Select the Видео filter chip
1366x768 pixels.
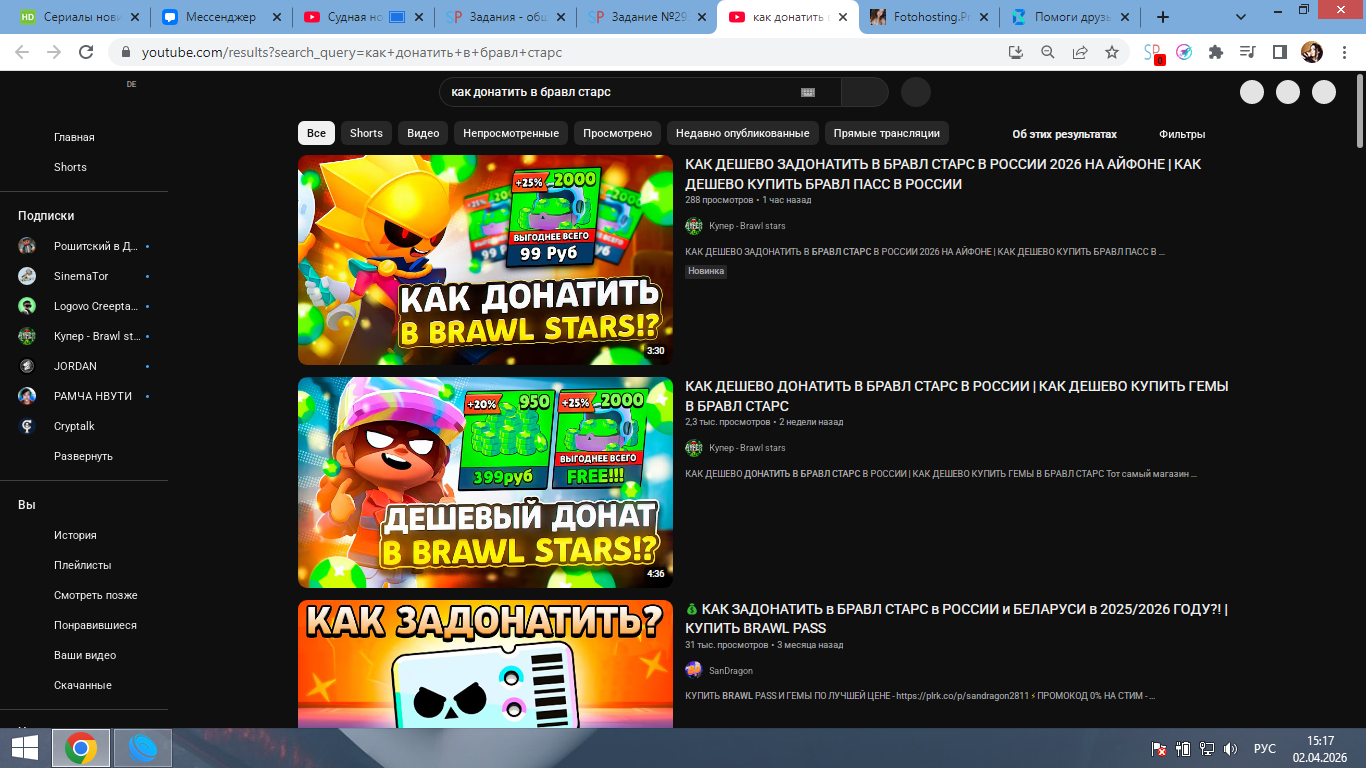point(423,133)
